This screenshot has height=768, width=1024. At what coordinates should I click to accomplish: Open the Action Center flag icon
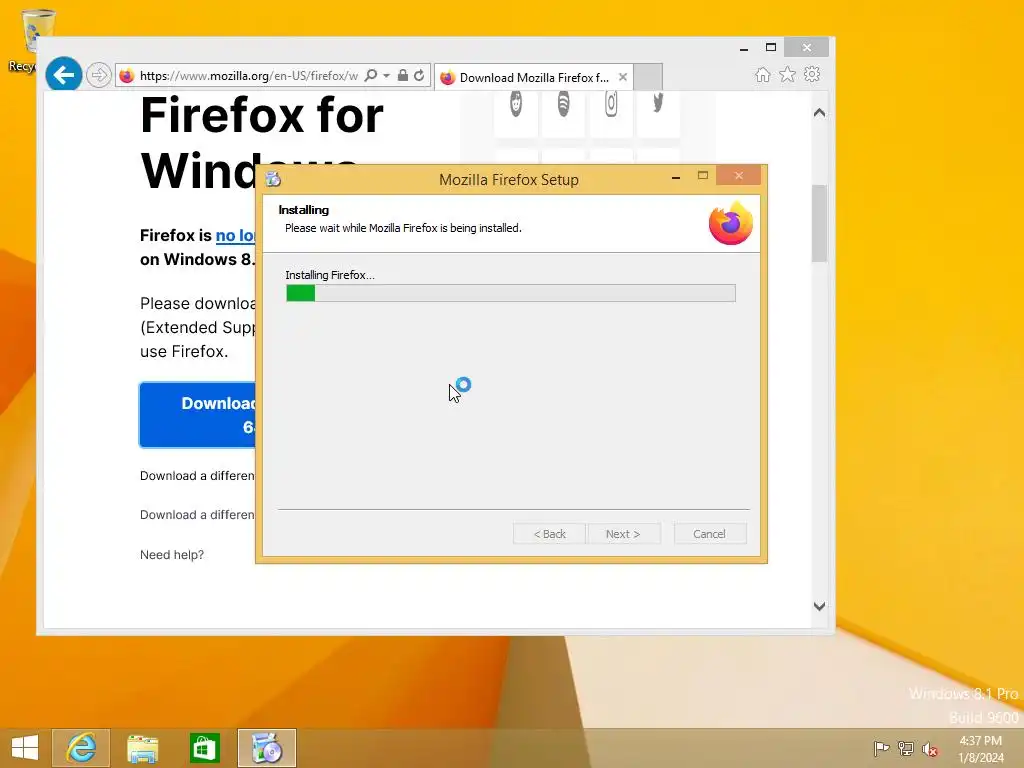click(881, 748)
